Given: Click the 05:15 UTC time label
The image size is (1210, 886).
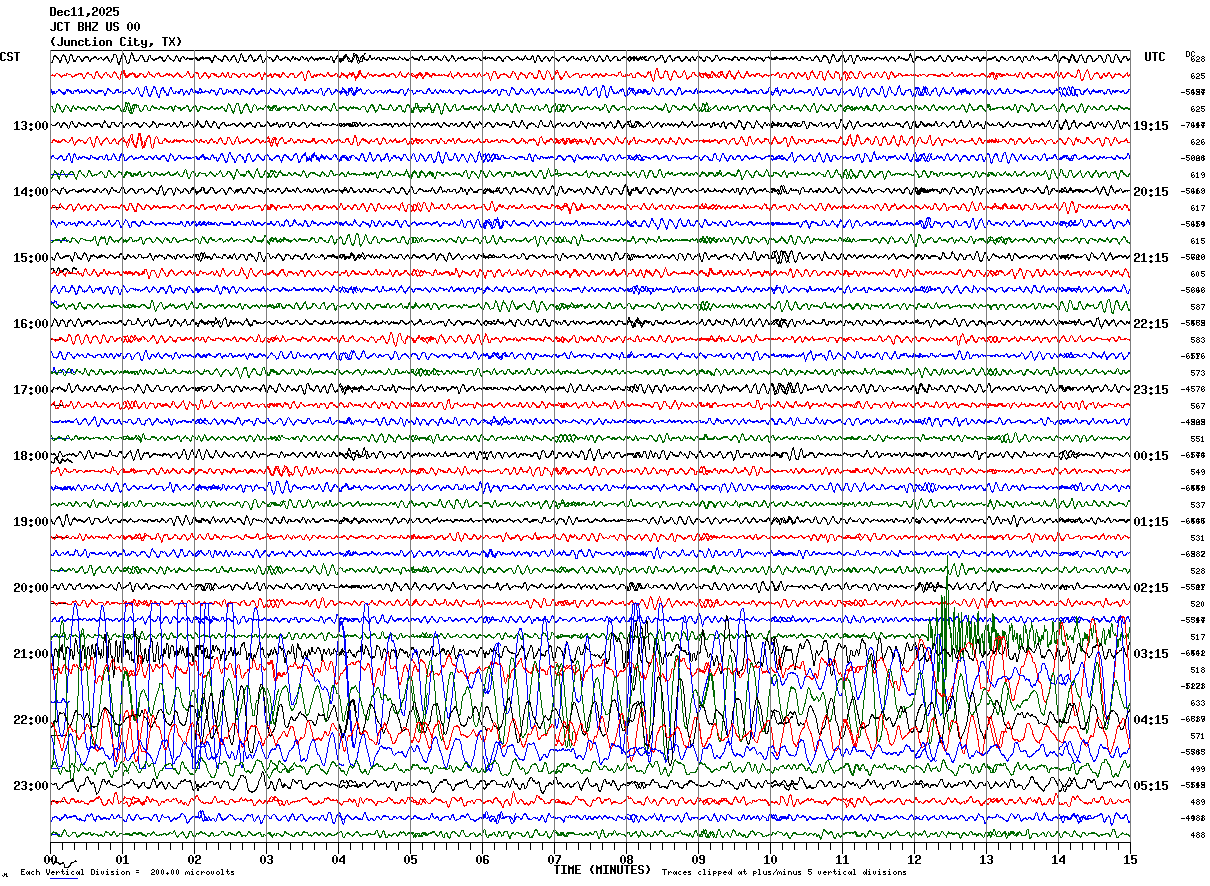Looking at the screenshot, I should 1152,786.
